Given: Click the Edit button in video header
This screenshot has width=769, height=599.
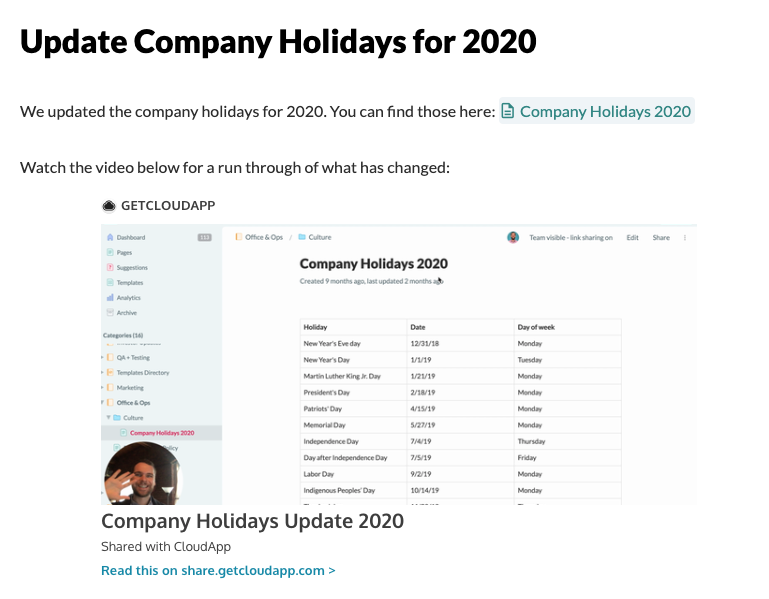Looking at the screenshot, I should [632, 237].
